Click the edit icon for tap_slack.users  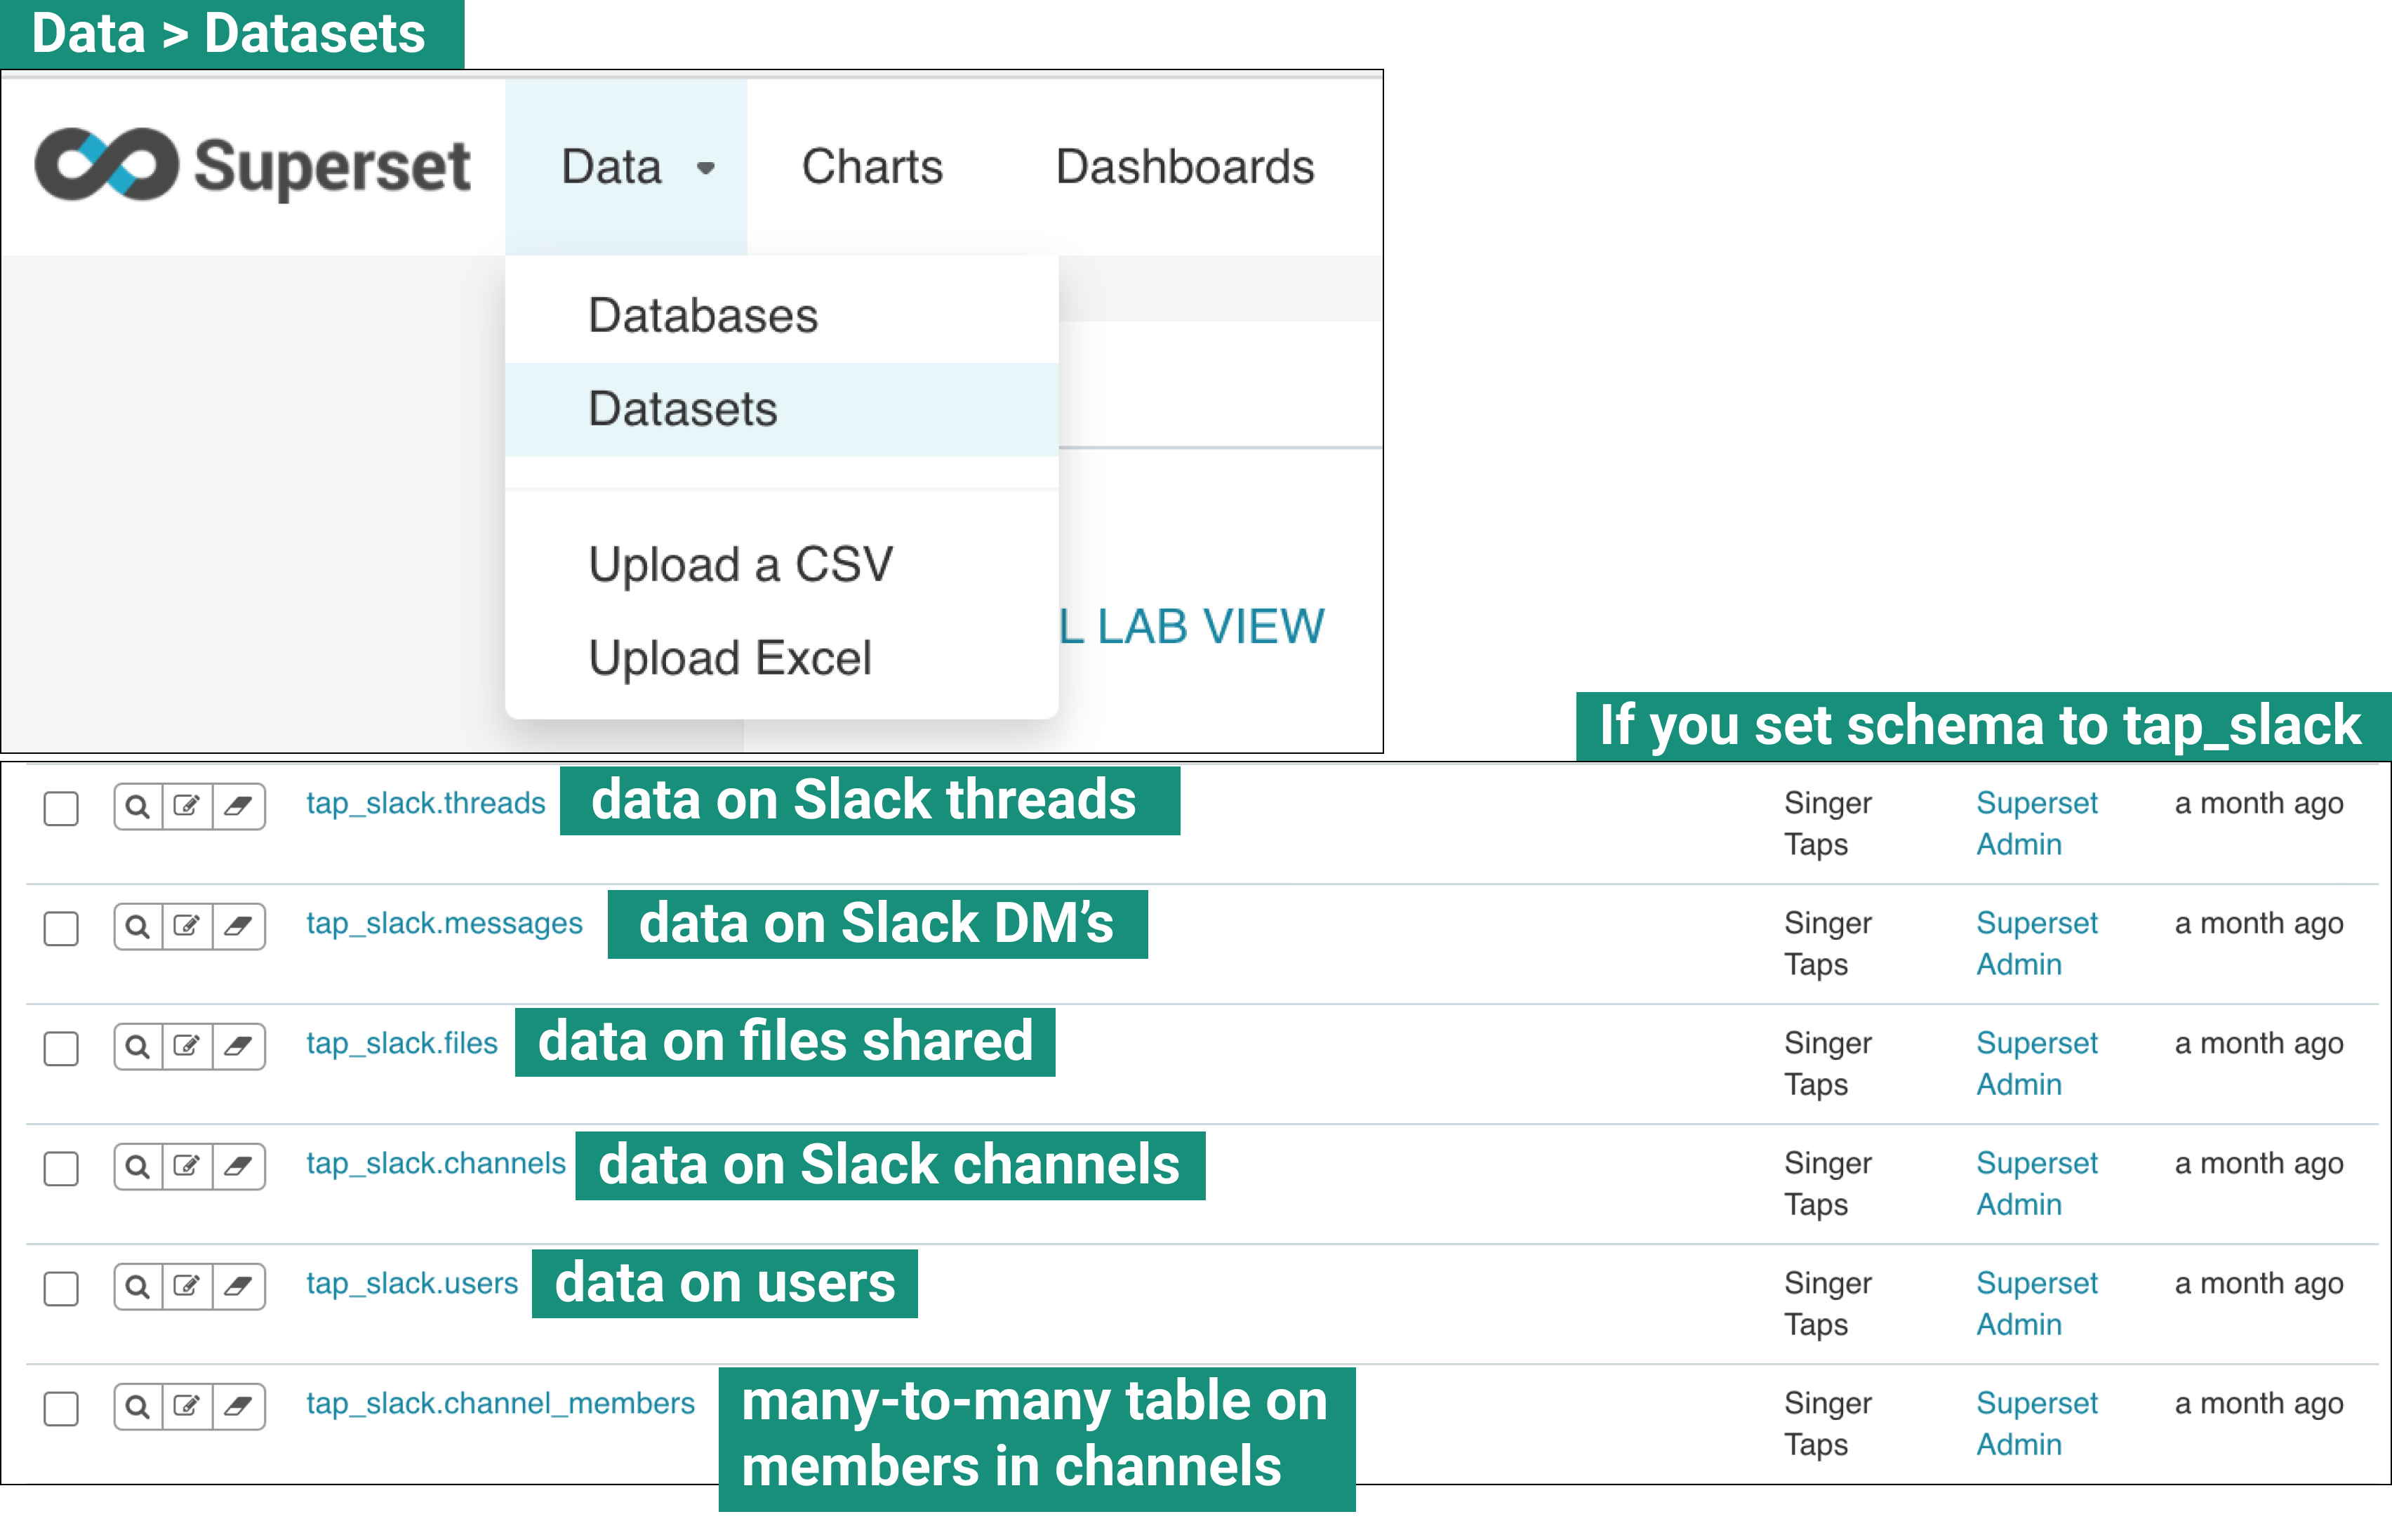tap(189, 1286)
